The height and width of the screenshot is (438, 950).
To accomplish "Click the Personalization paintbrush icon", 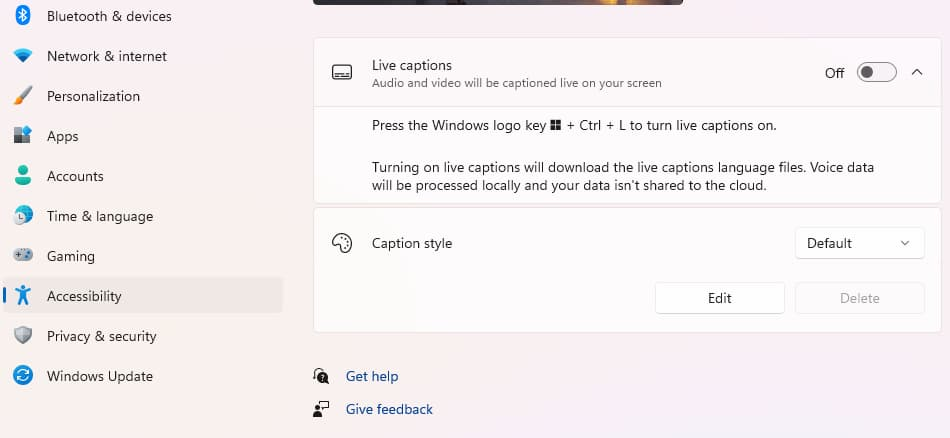I will [23, 96].
